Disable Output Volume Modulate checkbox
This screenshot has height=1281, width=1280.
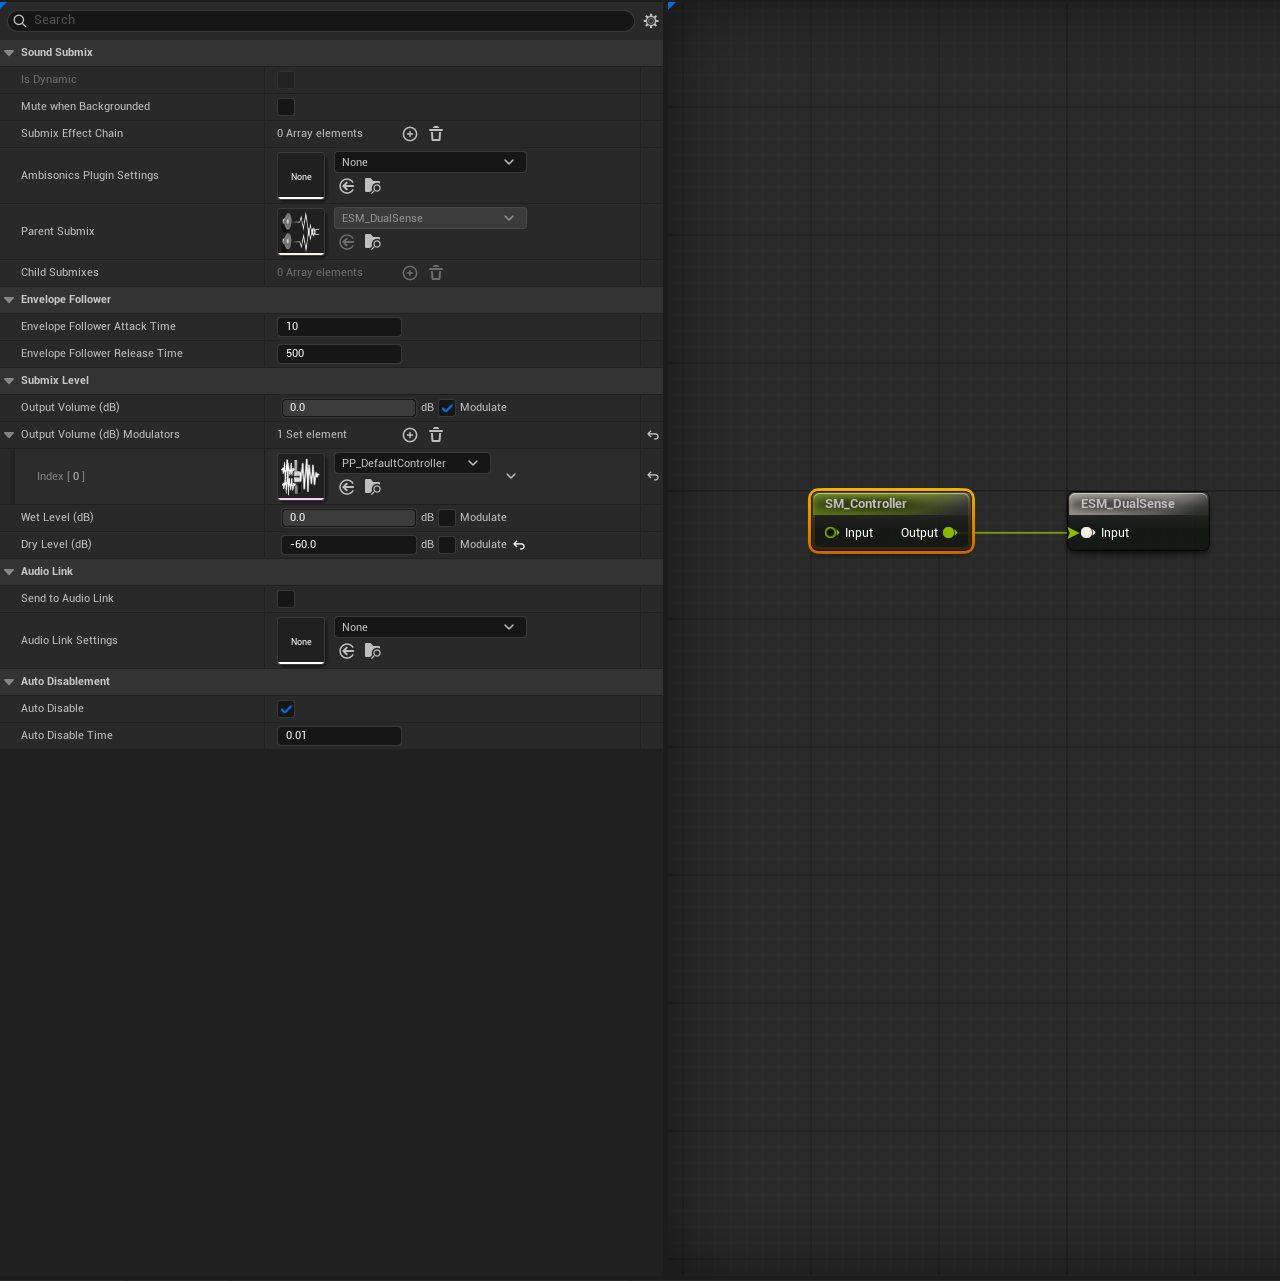447,408
